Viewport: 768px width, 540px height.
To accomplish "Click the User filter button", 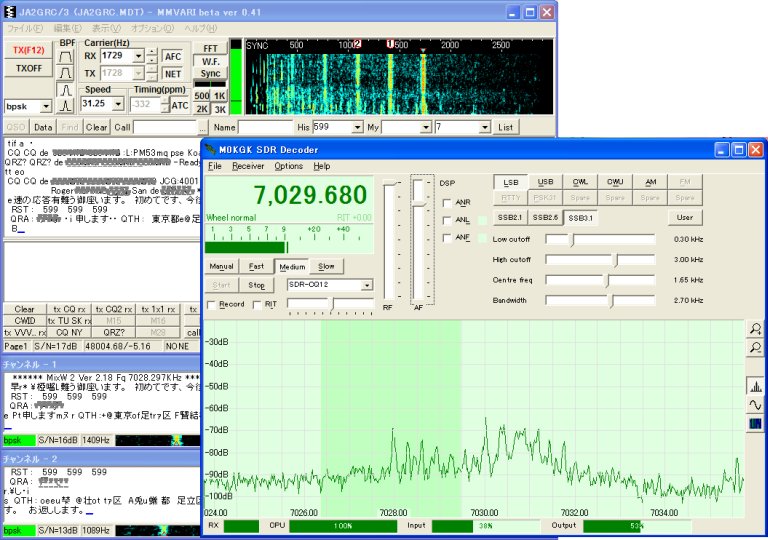I will tap(685, 217).
